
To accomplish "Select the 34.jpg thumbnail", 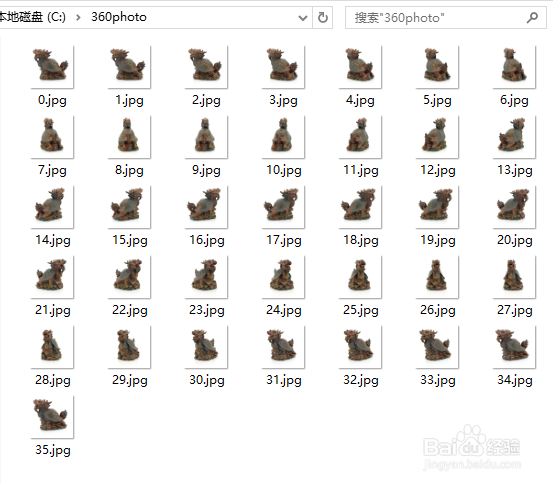I will click(514, 347).
